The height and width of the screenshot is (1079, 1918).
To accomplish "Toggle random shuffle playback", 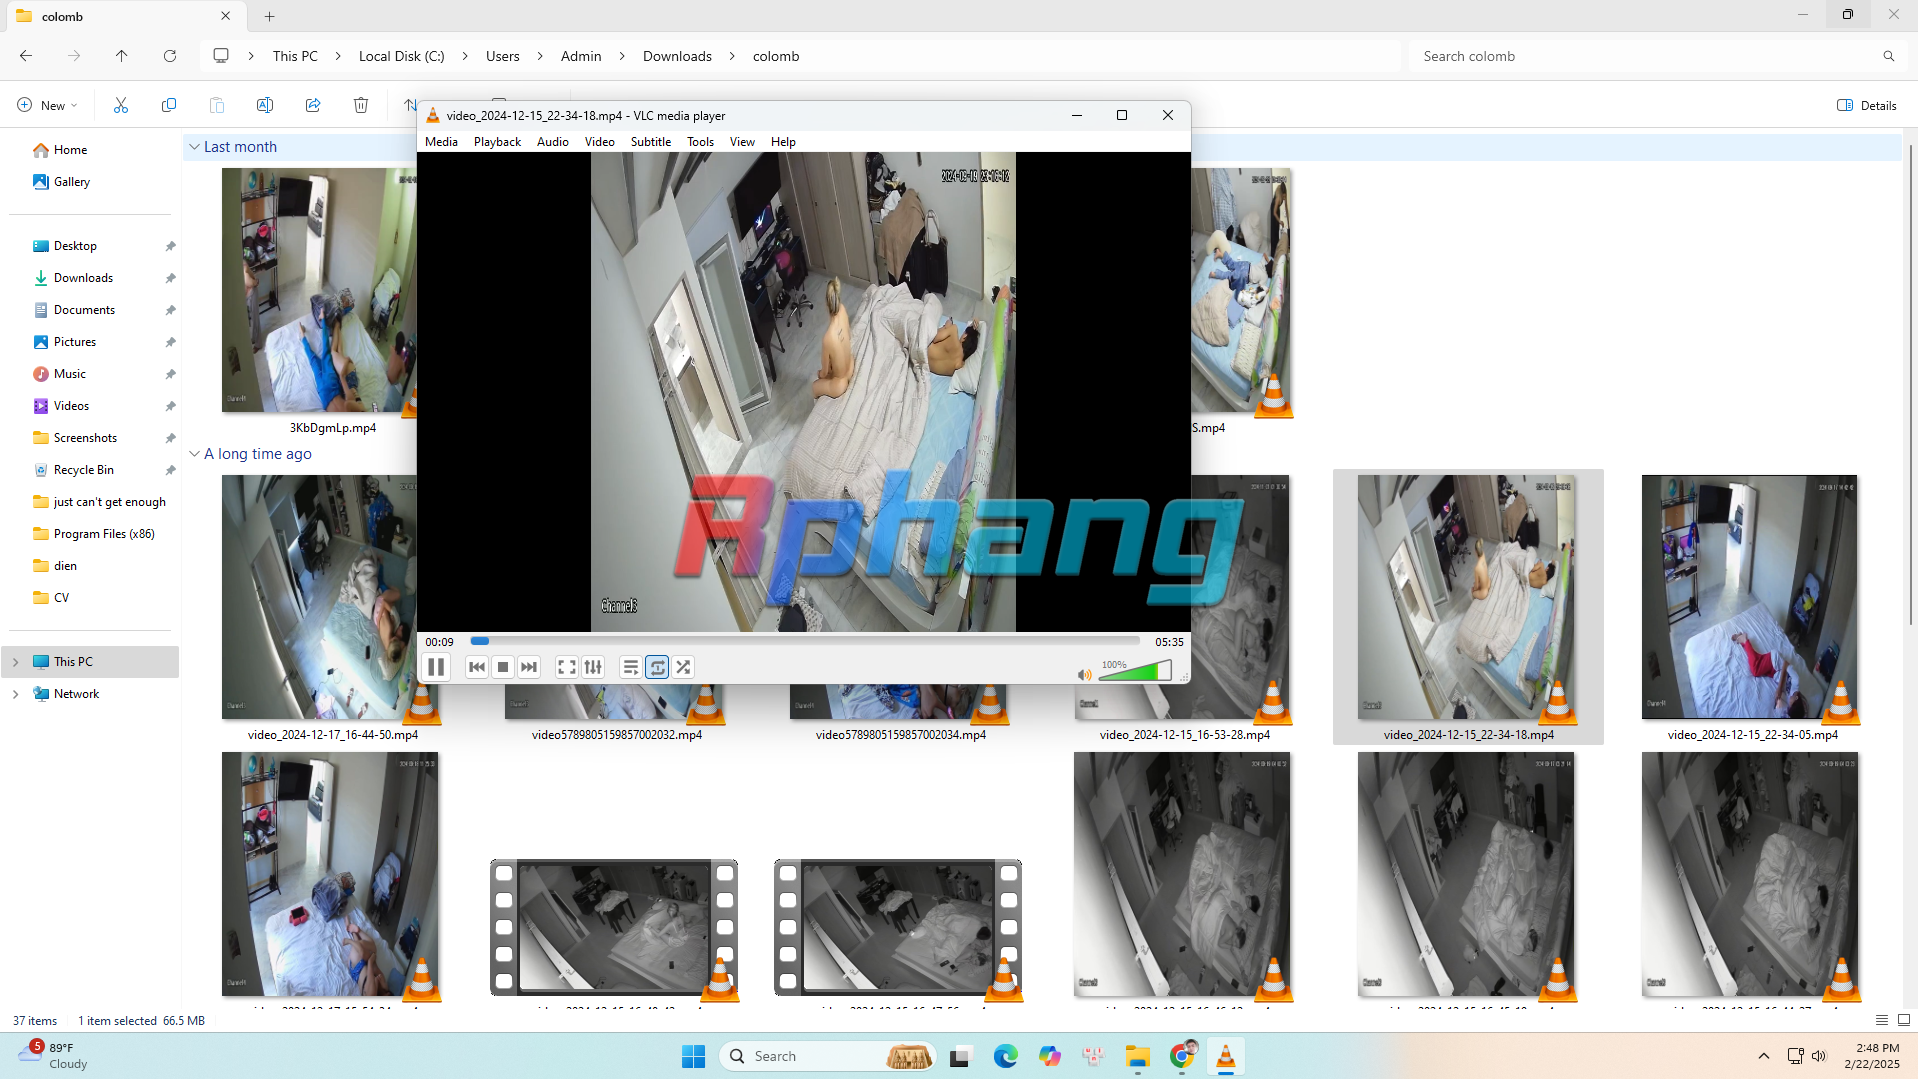I will coord(683,667).
